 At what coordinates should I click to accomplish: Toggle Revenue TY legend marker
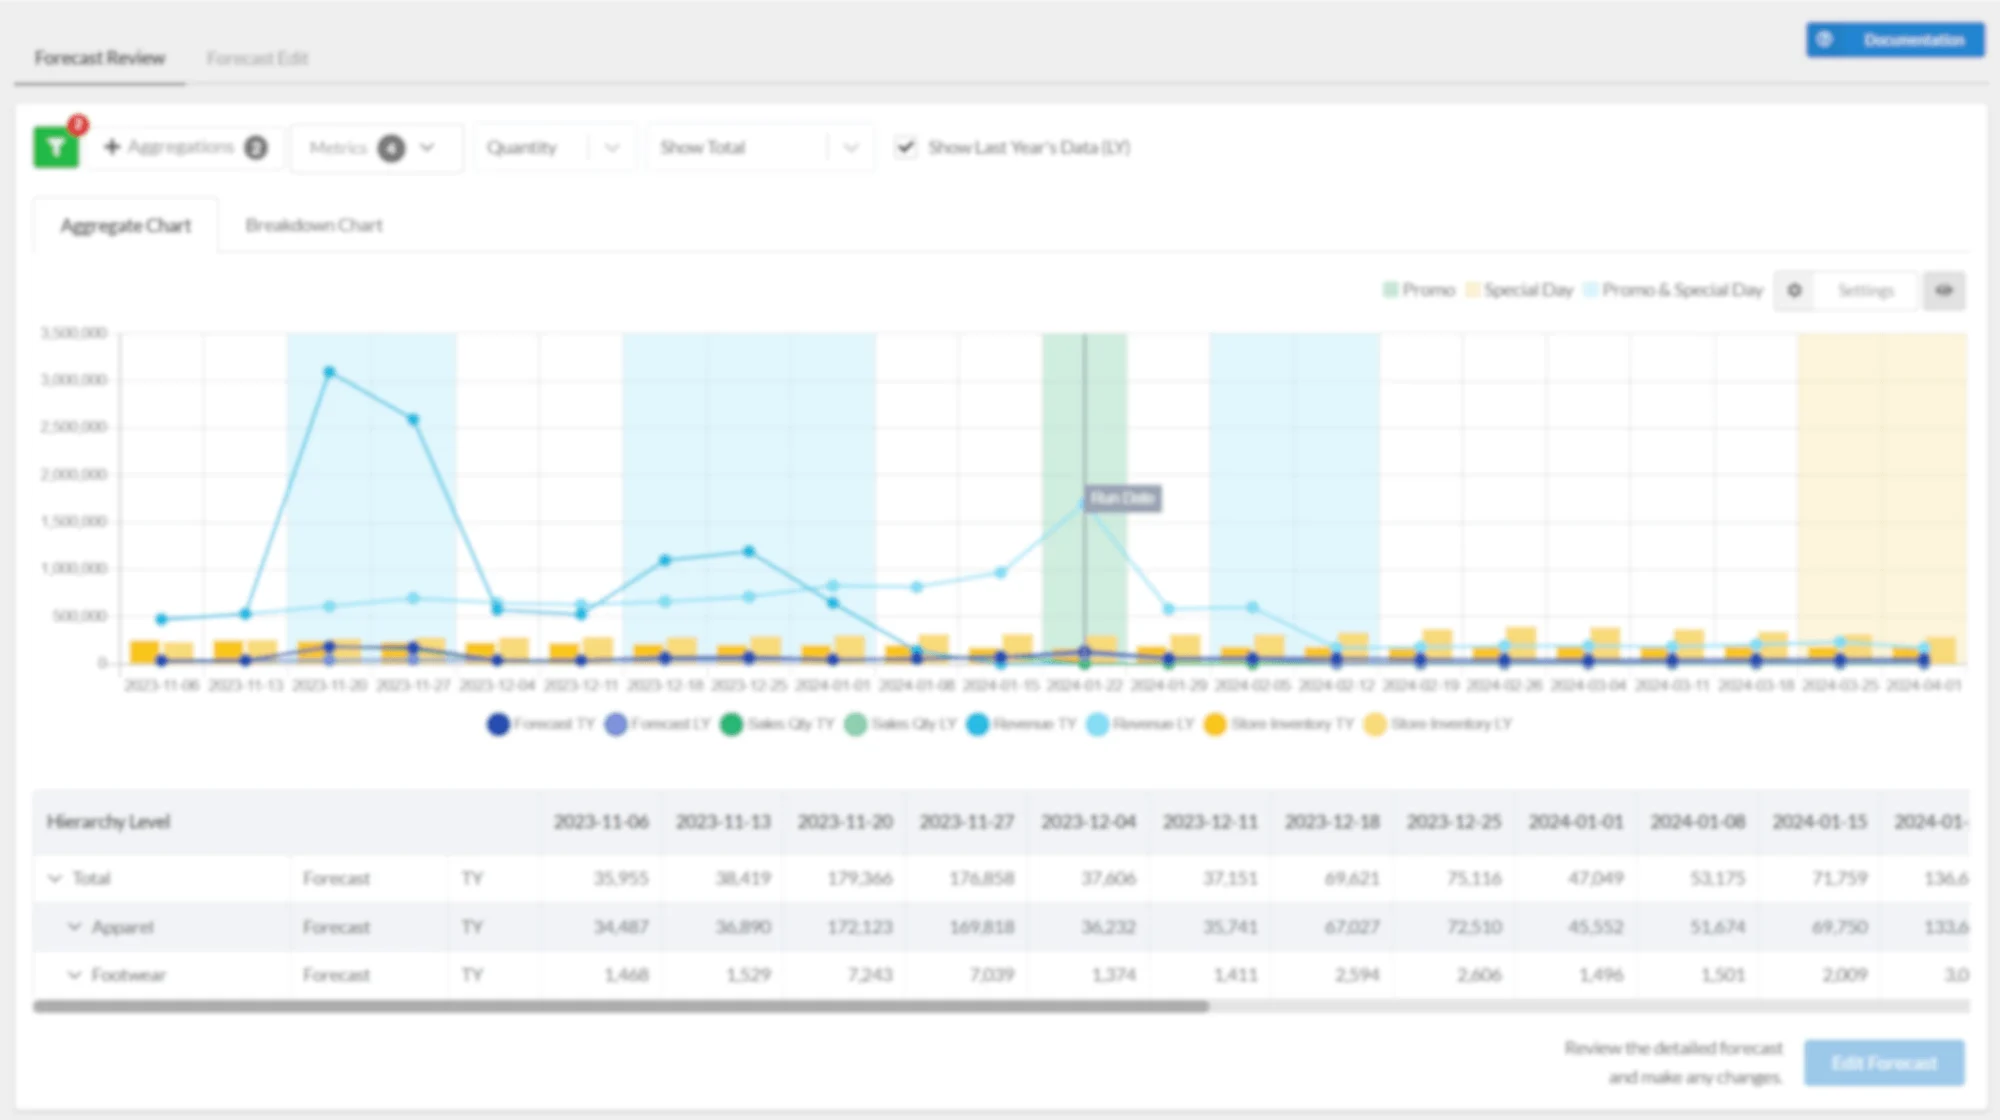[977, 724]
